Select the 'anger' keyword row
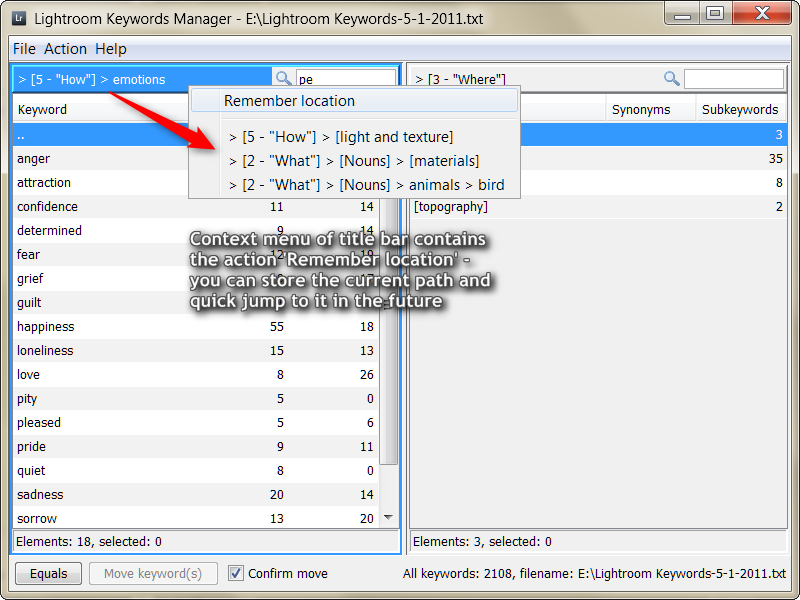This screenshot has width=800, height=600. (101, 159)
